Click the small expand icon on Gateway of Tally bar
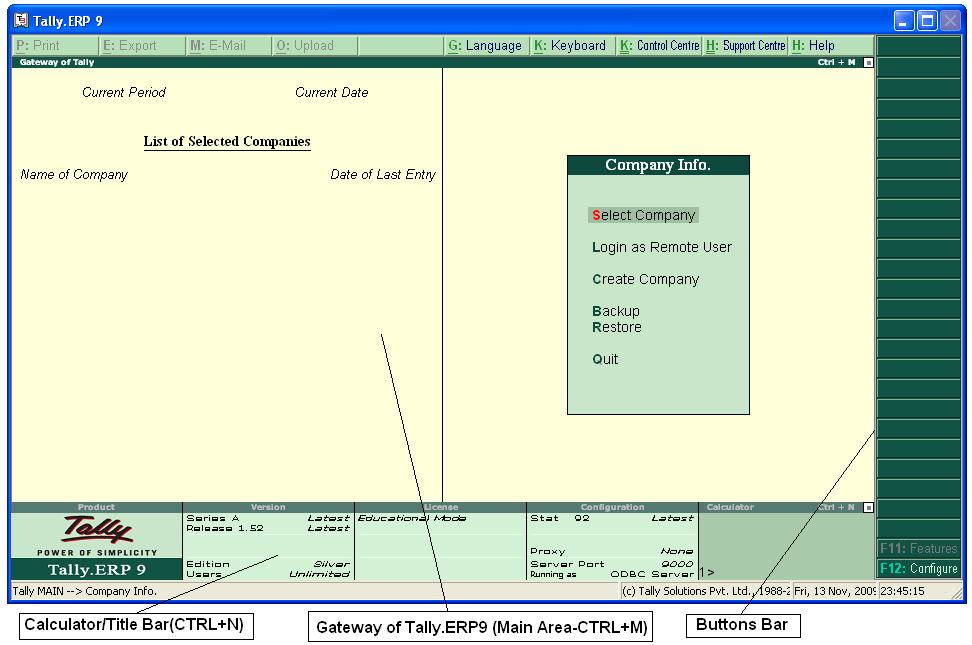The width and height of the screenshot is (972, 645). [868, 61]
